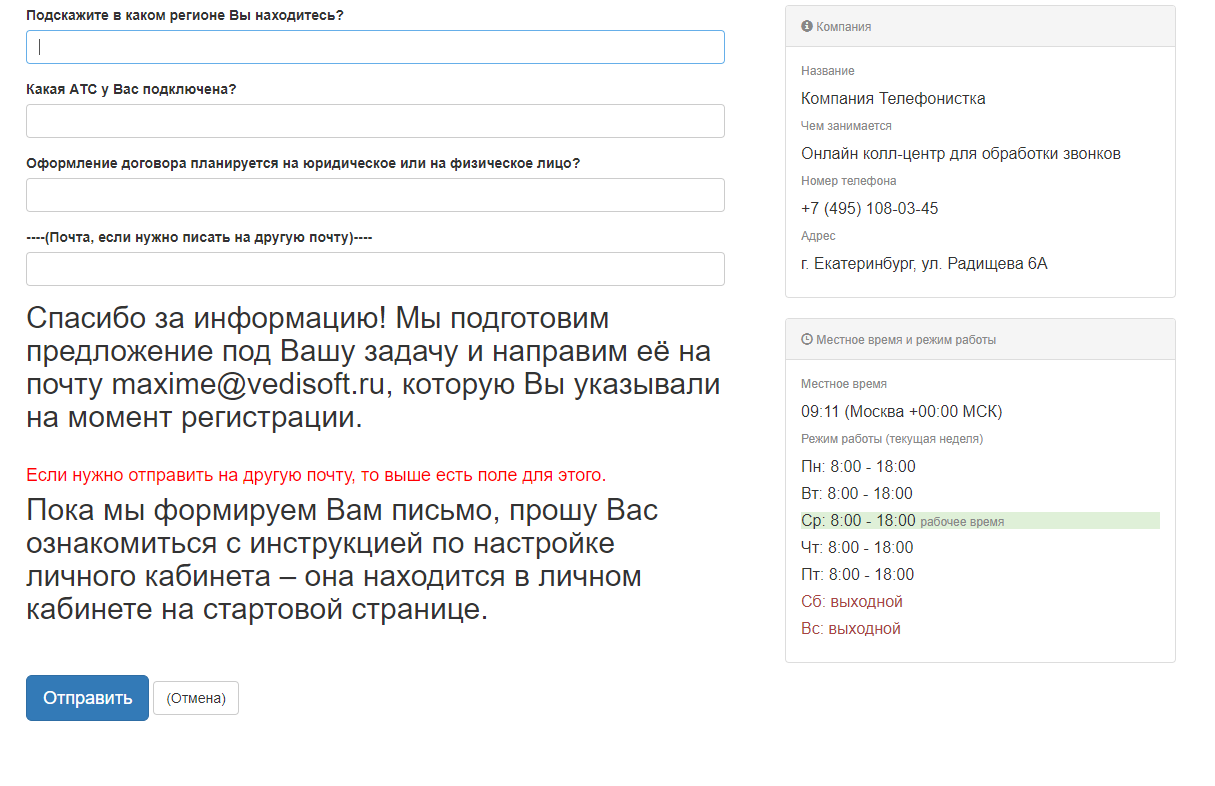Click the phone number +7 (495) 108-03-45

click(869, 209)
